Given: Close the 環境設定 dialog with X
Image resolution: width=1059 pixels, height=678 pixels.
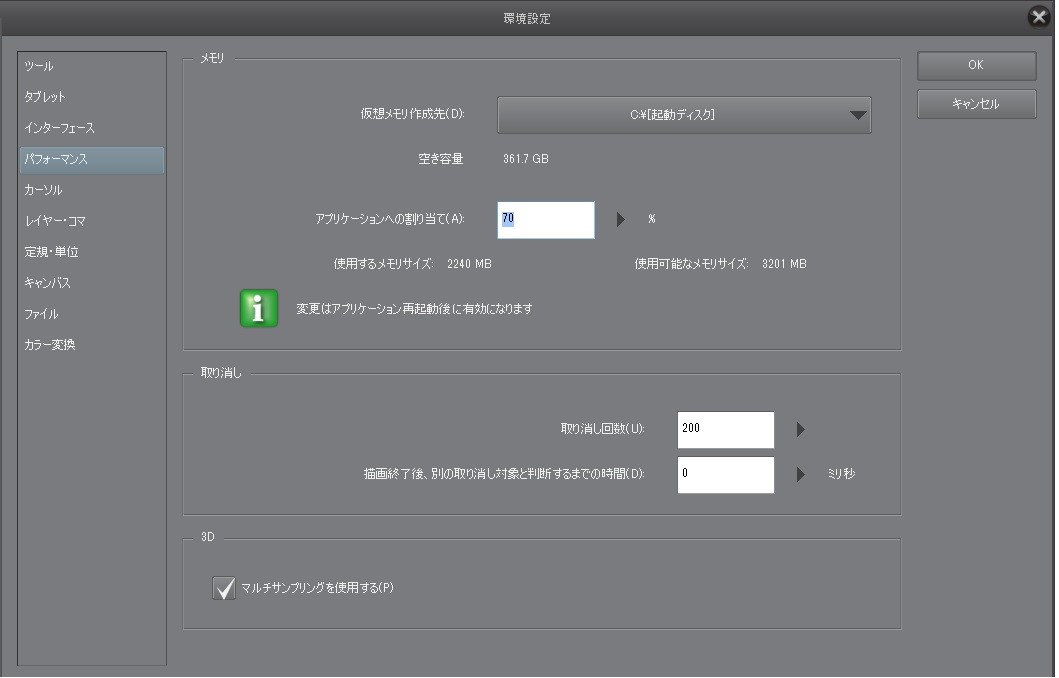Looking at the screenshot, I should [x=1039, y=17].
